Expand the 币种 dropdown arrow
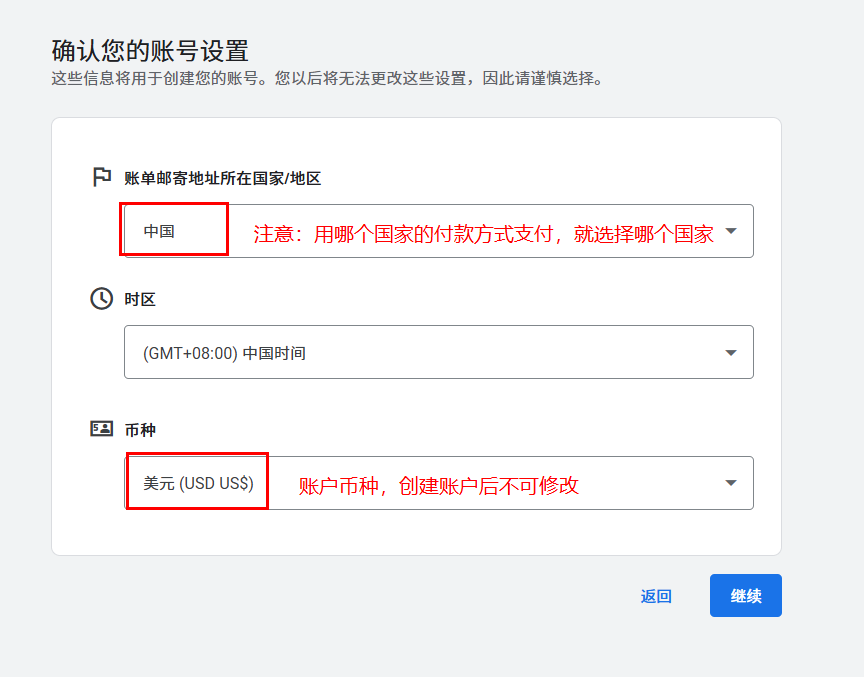 click(x=730, y=483)
